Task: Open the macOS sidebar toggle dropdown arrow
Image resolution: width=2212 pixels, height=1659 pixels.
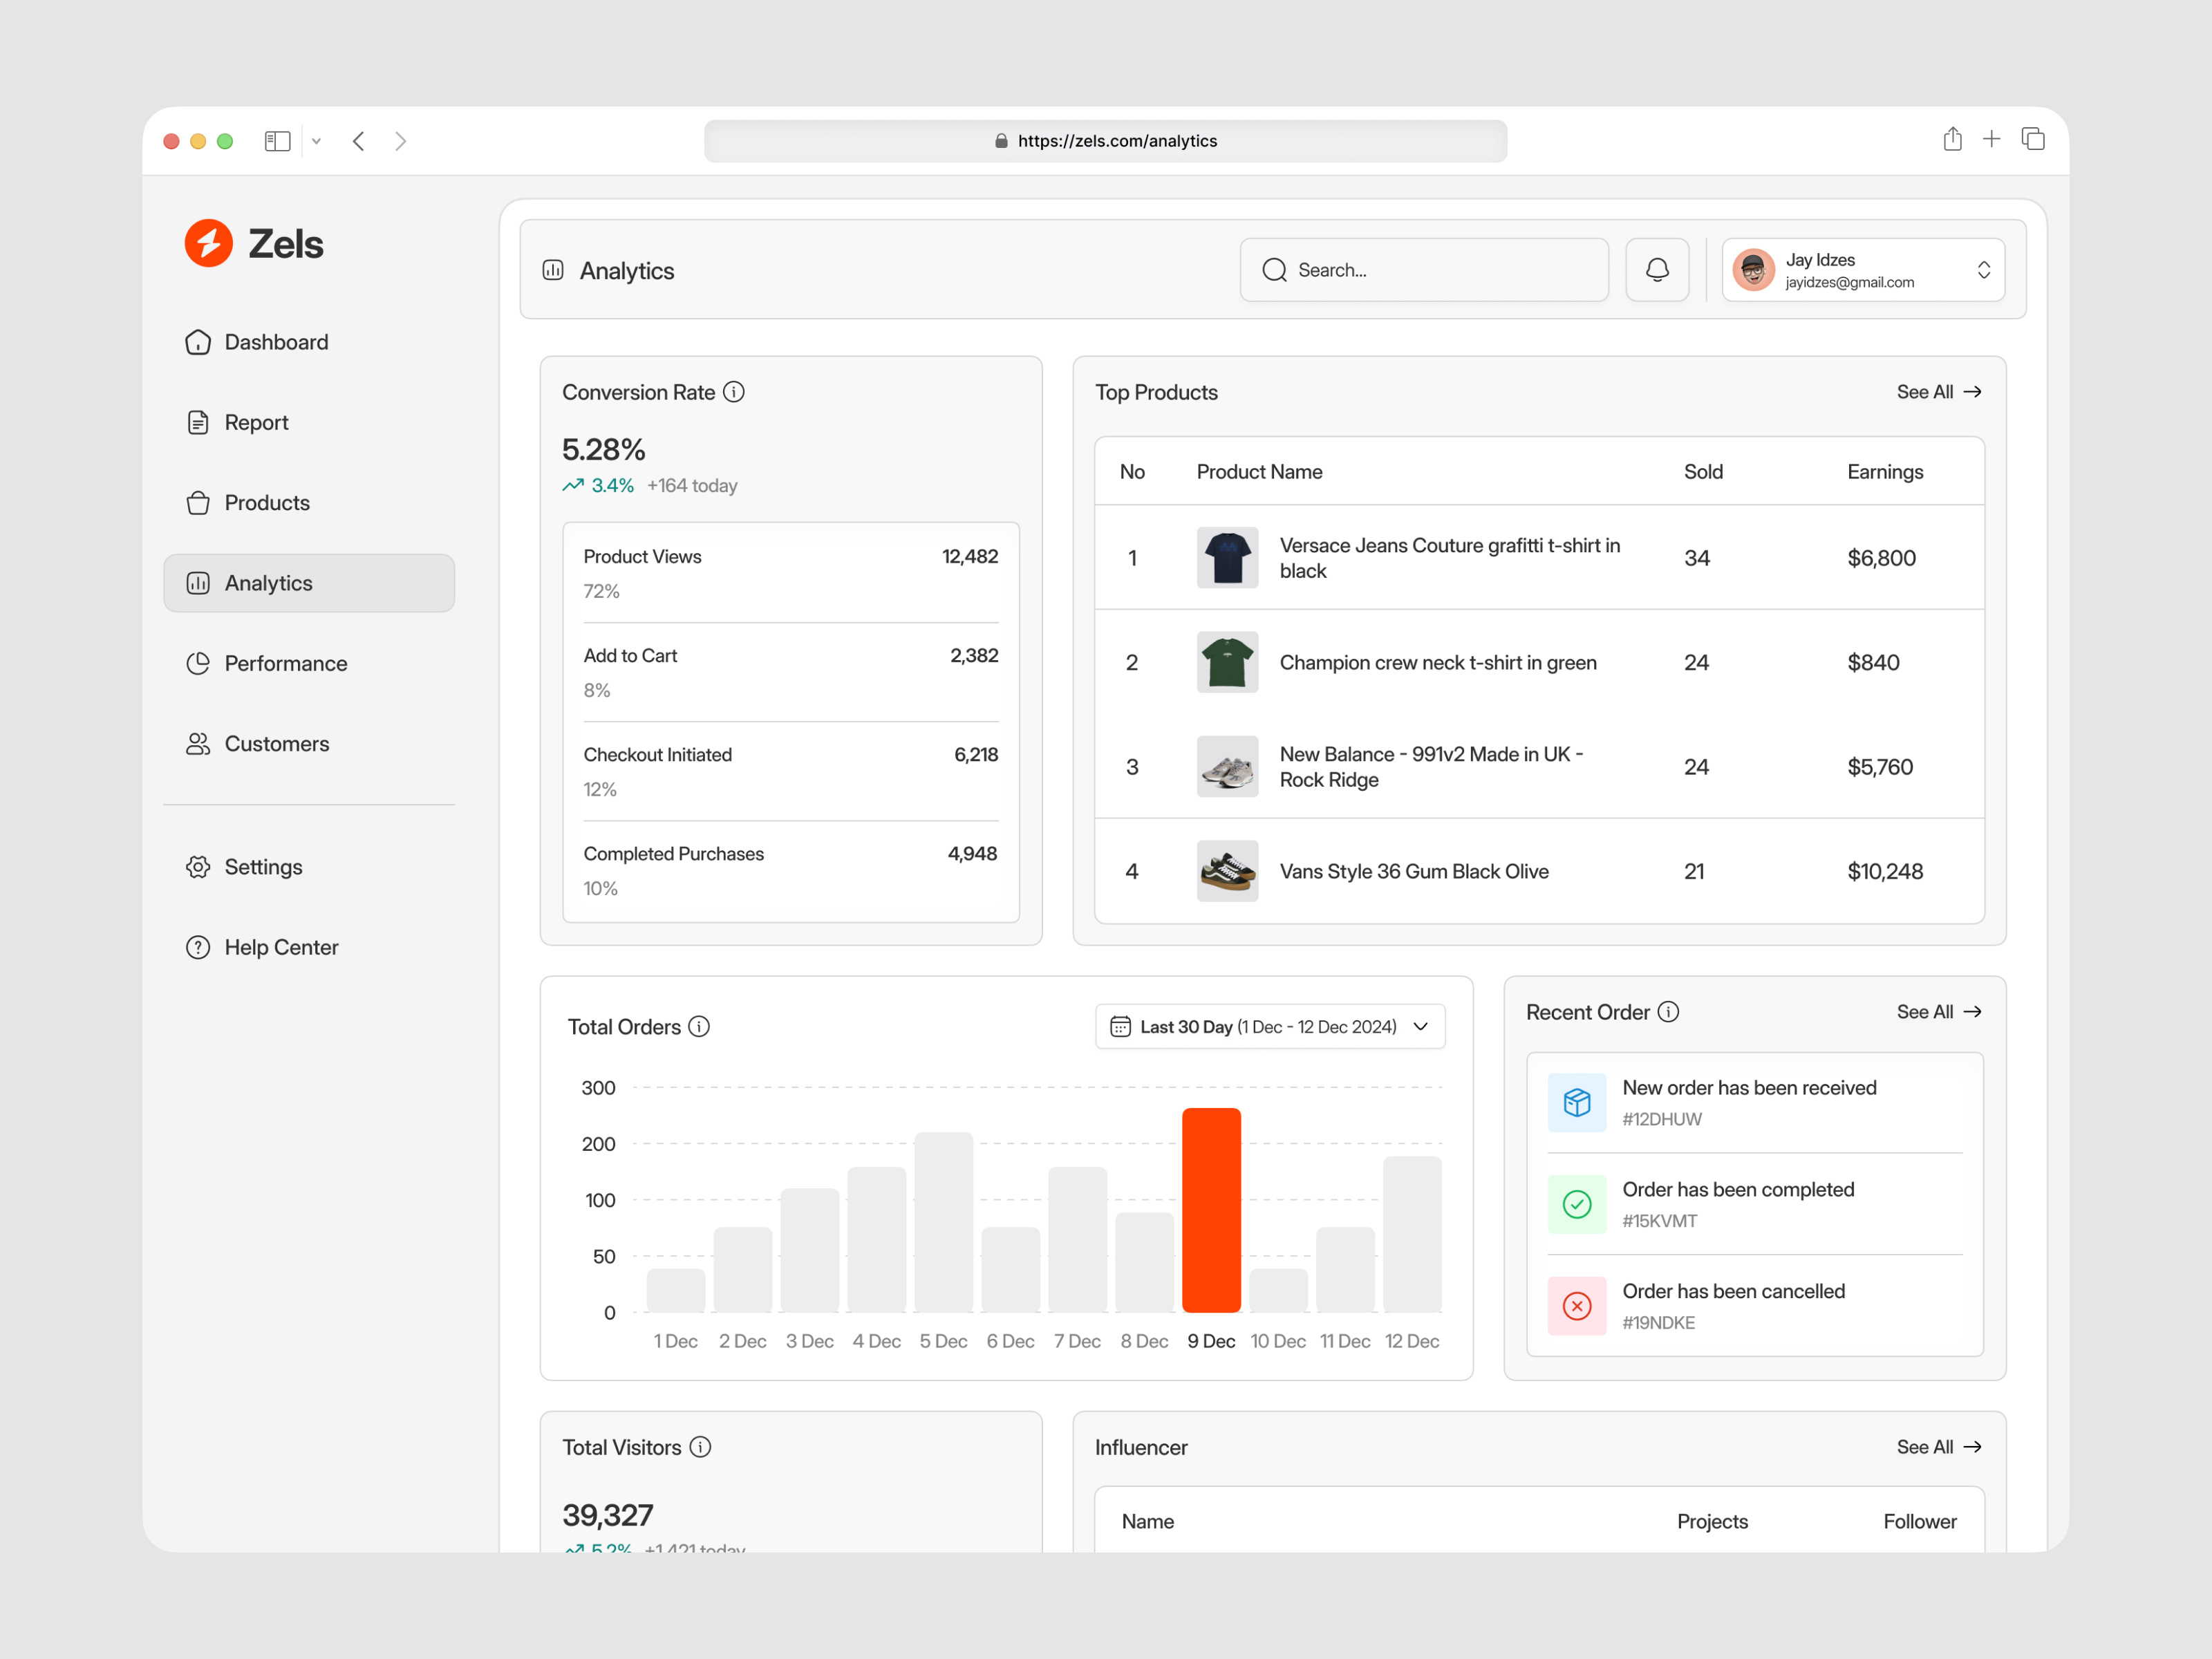Action: tap(317, 140)
